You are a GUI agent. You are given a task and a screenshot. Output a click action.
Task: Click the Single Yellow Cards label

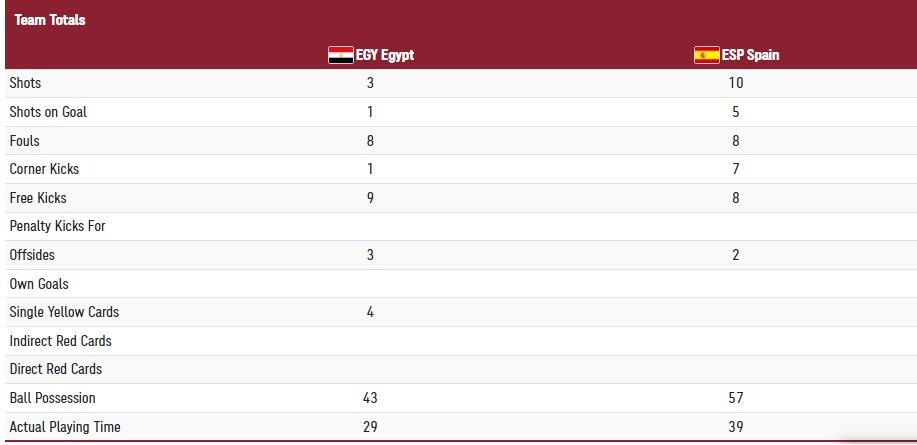coord(64,312)
